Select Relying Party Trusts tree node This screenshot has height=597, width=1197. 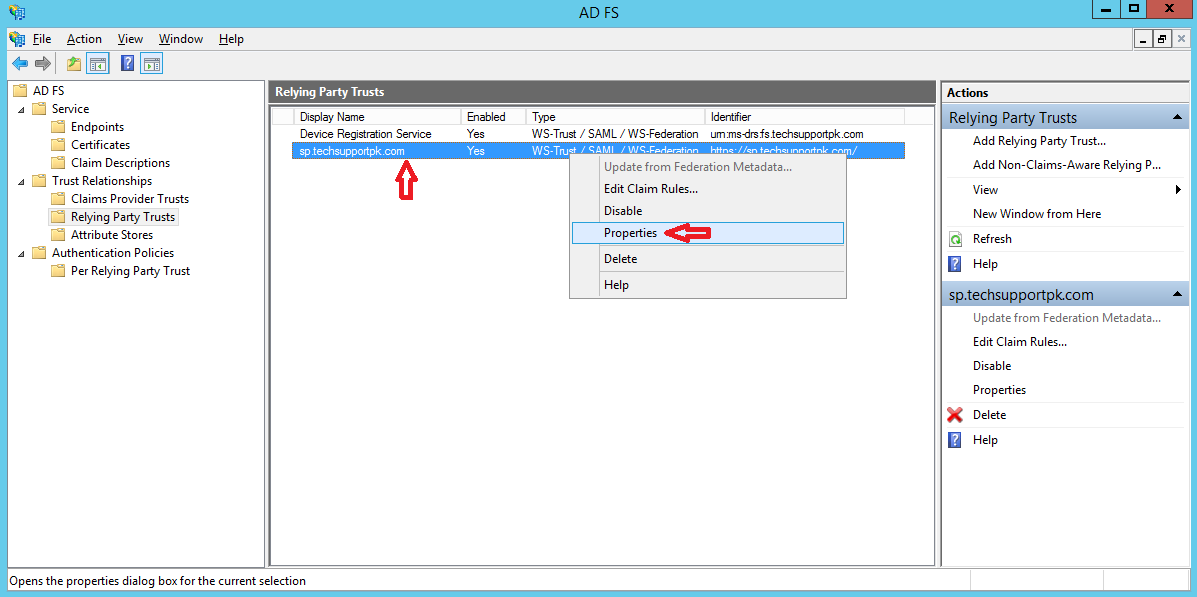123,217
